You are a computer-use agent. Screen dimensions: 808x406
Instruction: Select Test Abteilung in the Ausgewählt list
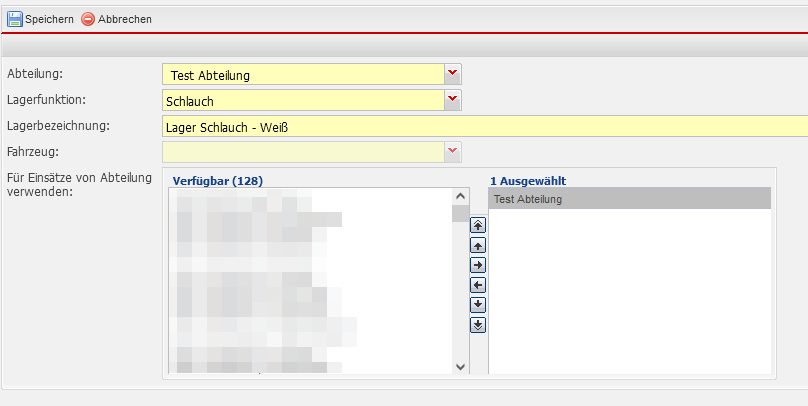click(x=629, y=199)
